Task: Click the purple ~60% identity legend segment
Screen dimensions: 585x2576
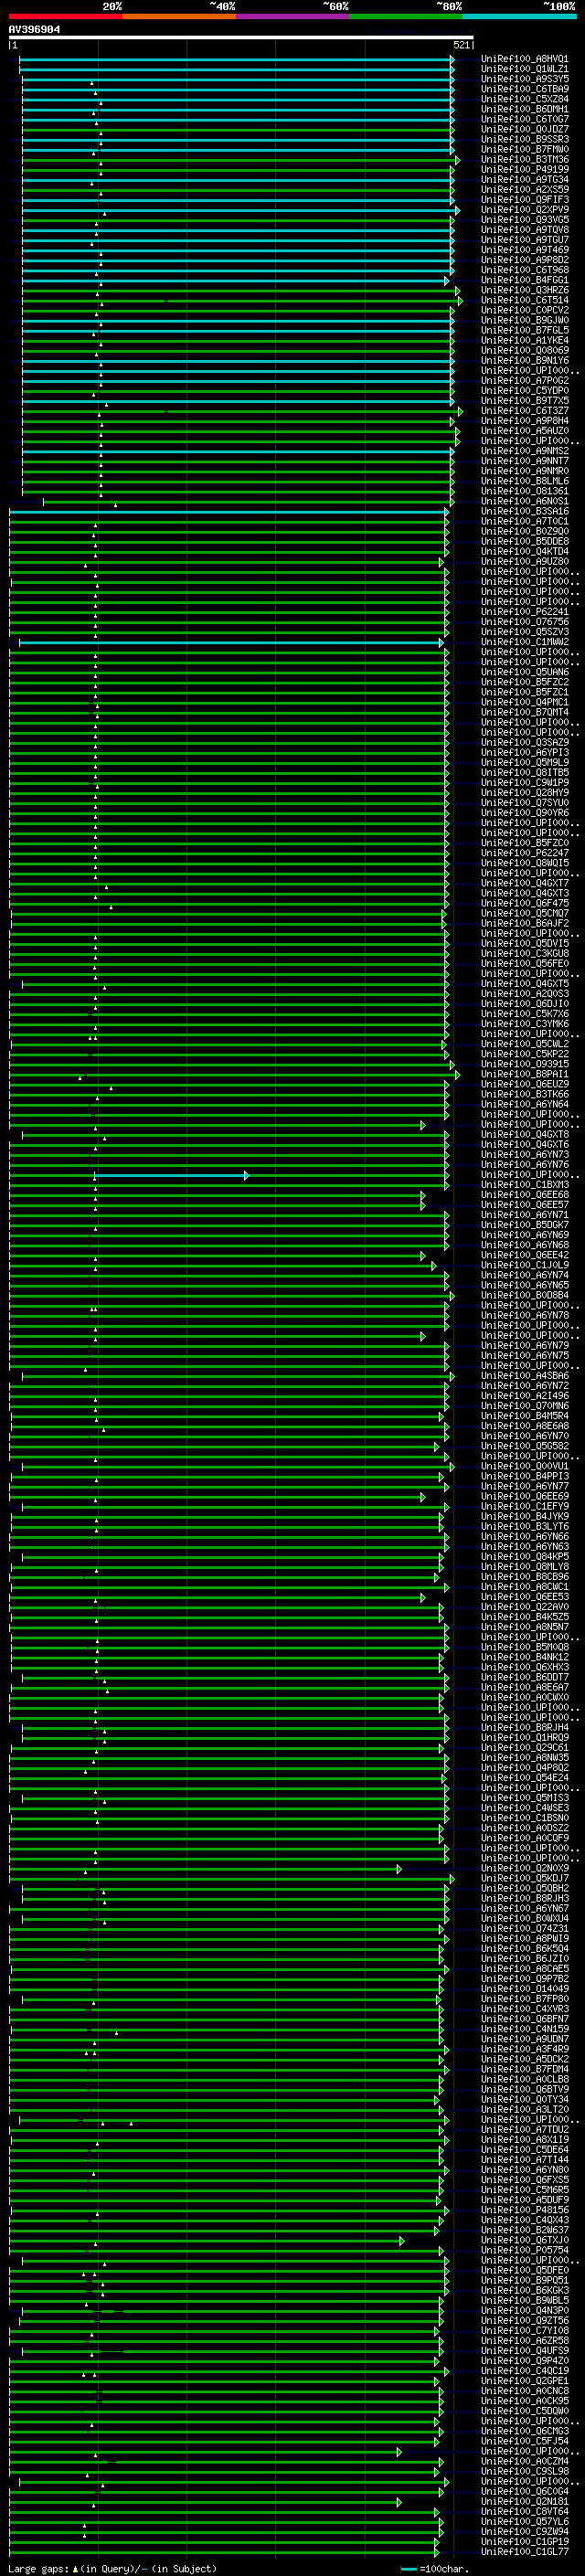Action: (292, 16)
